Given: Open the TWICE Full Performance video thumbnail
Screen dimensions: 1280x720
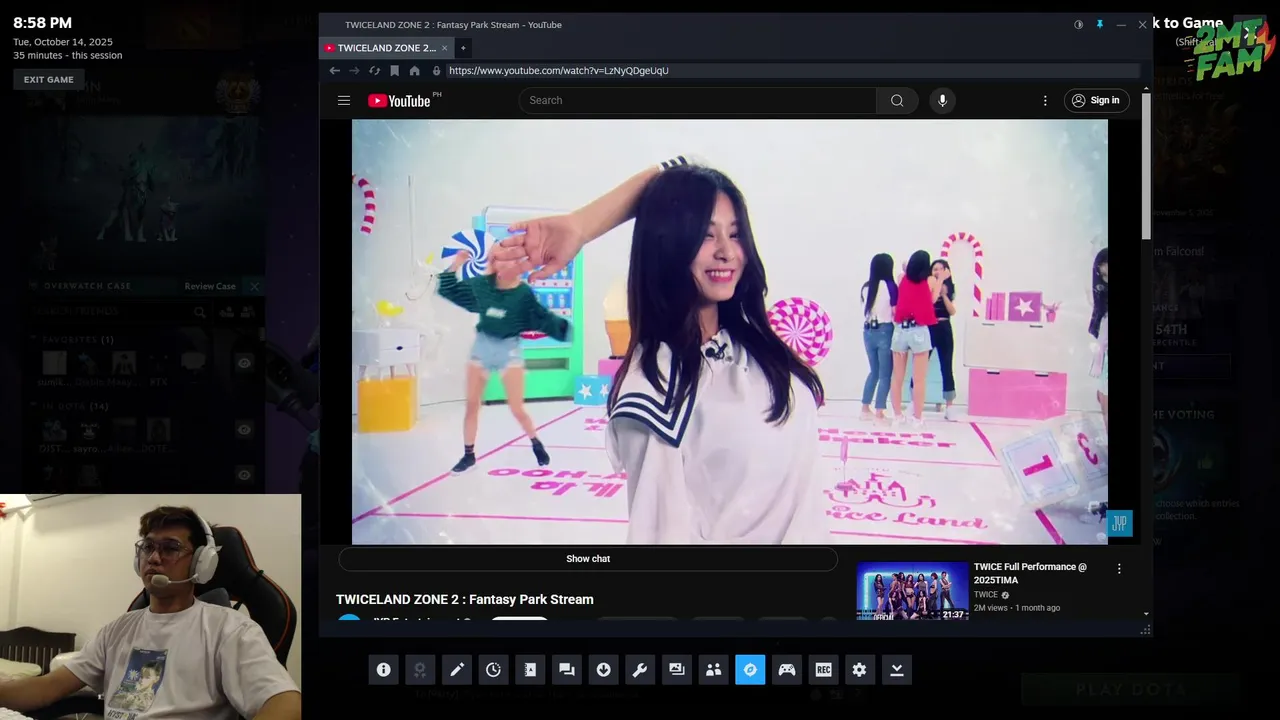Looking at the screenshot, I should tap(913, 591).
